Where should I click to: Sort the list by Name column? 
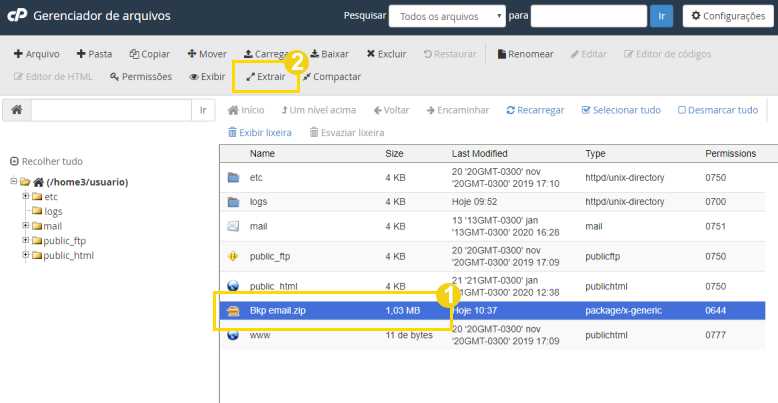(262, 154)
